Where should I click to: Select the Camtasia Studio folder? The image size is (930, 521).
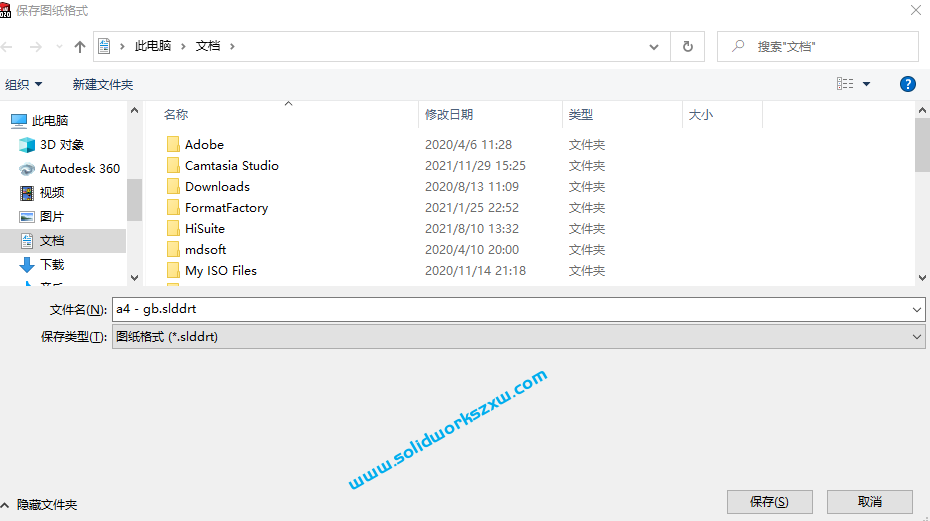coord(232,166)
